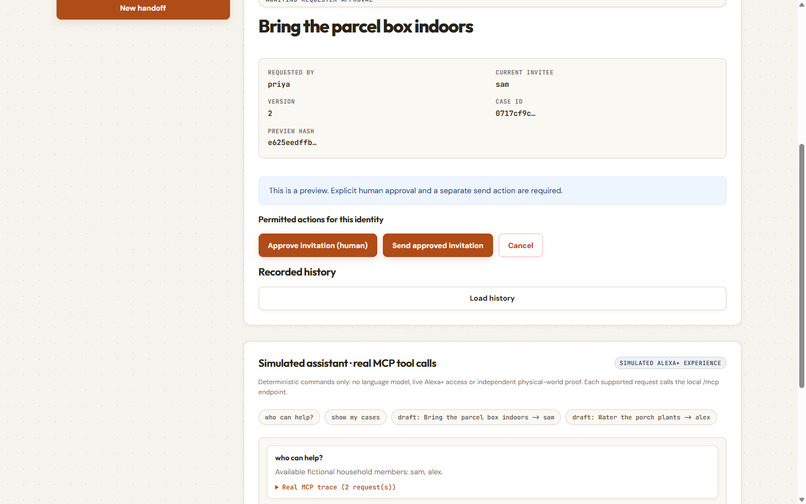Click requester name 'priya'
806x504 pixels.
[279, 84]
